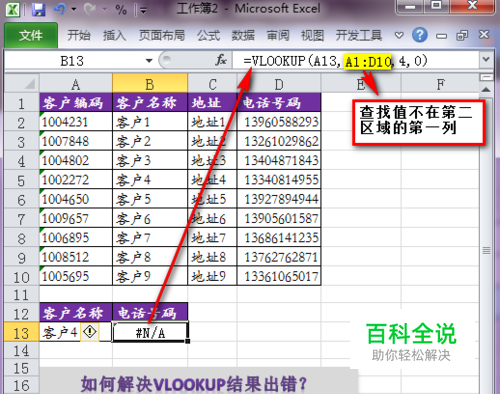This screenshot has width=500, height=394.
Task: Open Excel Help with the question mark icon
Action: (420, 35)
